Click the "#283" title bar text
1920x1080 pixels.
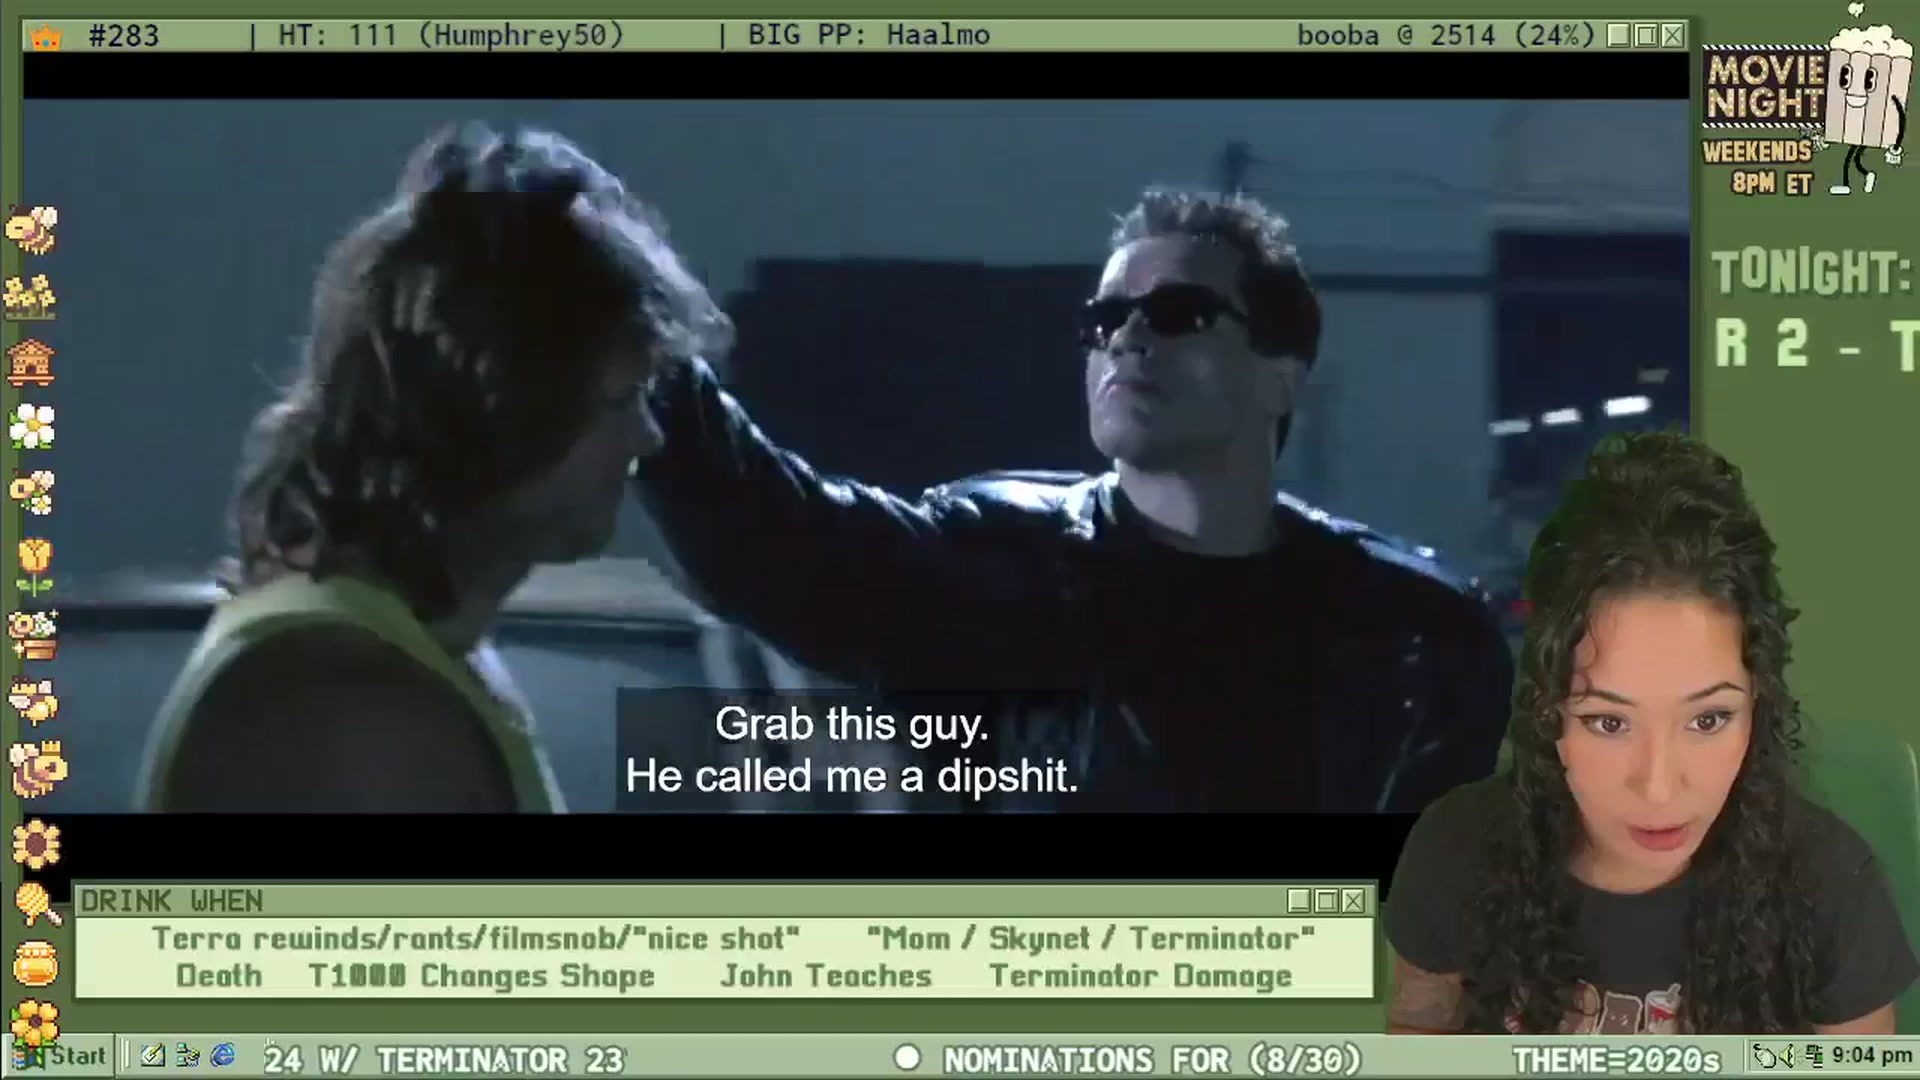click(123, 36)
